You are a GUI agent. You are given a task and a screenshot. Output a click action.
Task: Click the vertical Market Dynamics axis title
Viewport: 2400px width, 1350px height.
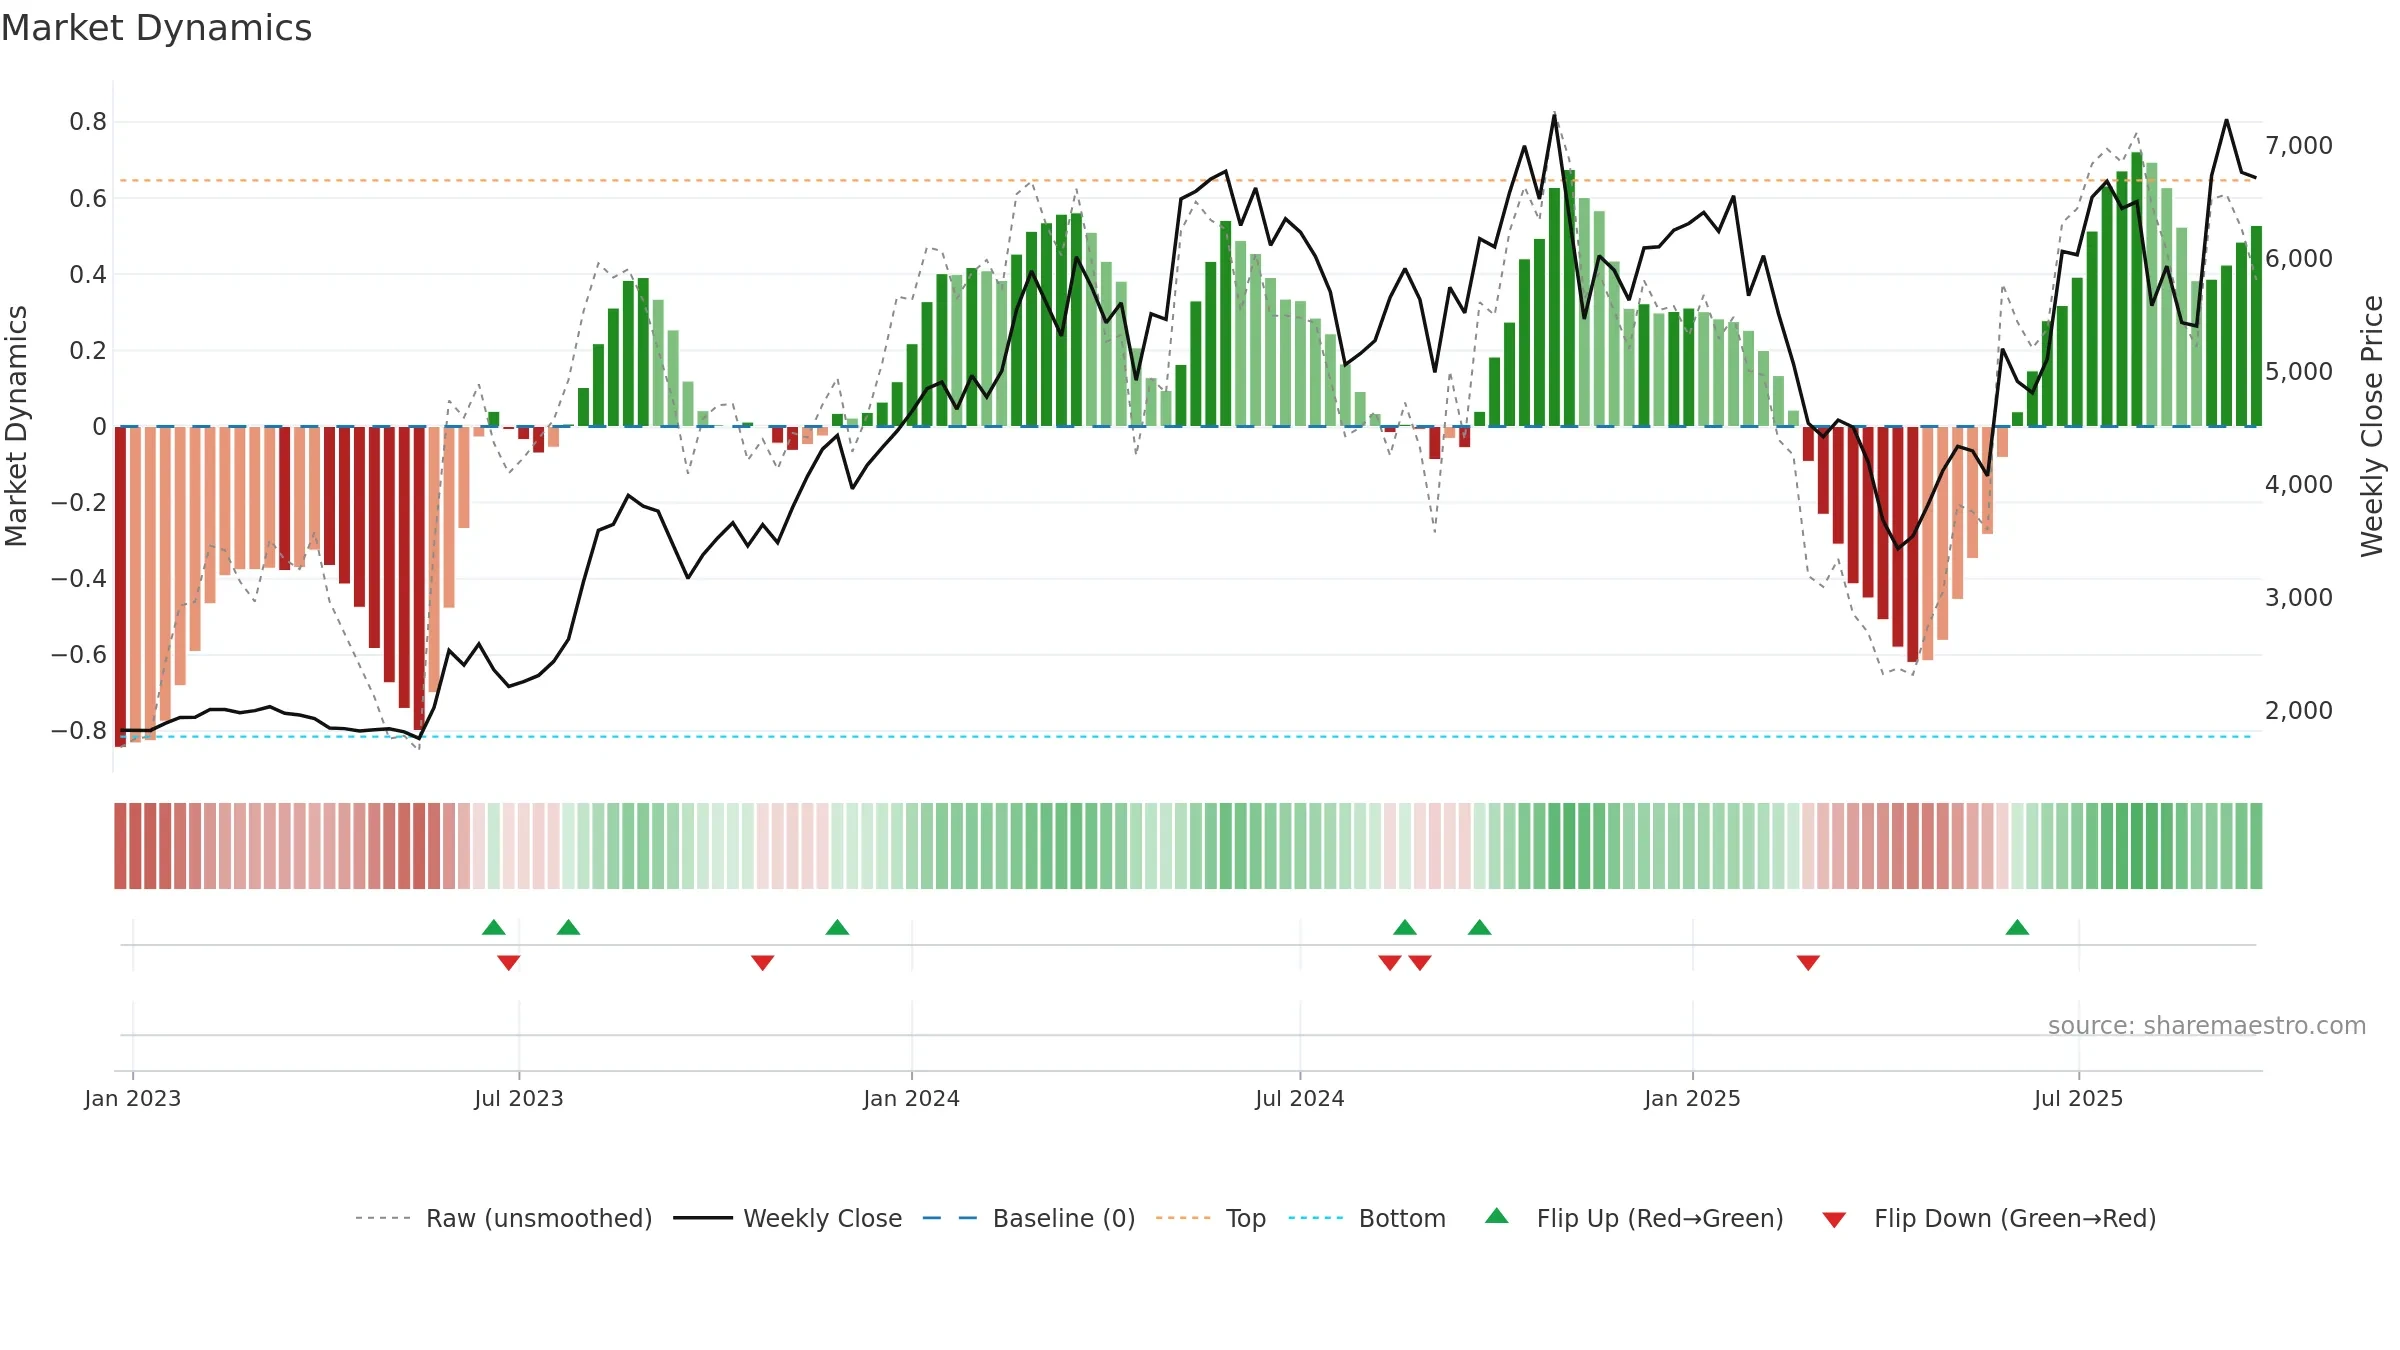(x=16, y=427)
